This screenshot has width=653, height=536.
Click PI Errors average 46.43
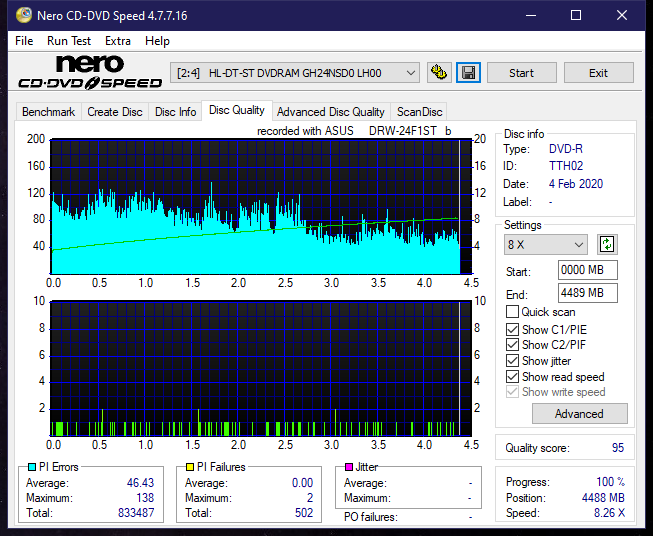click(x=140, y=483)
